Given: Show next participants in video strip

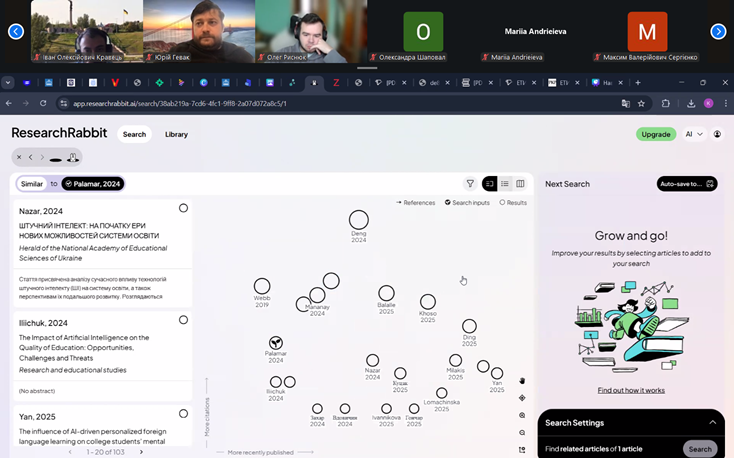Looking at the screenshot, I should [718, 32].
